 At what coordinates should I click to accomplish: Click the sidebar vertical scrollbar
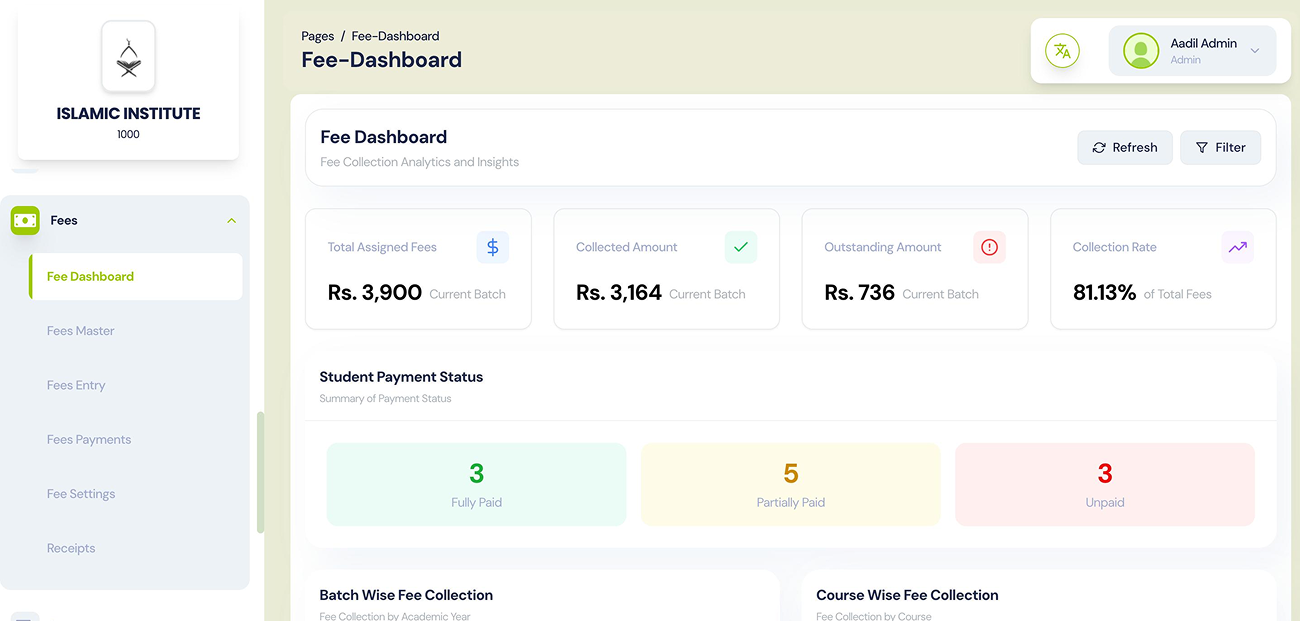(260, 472)
